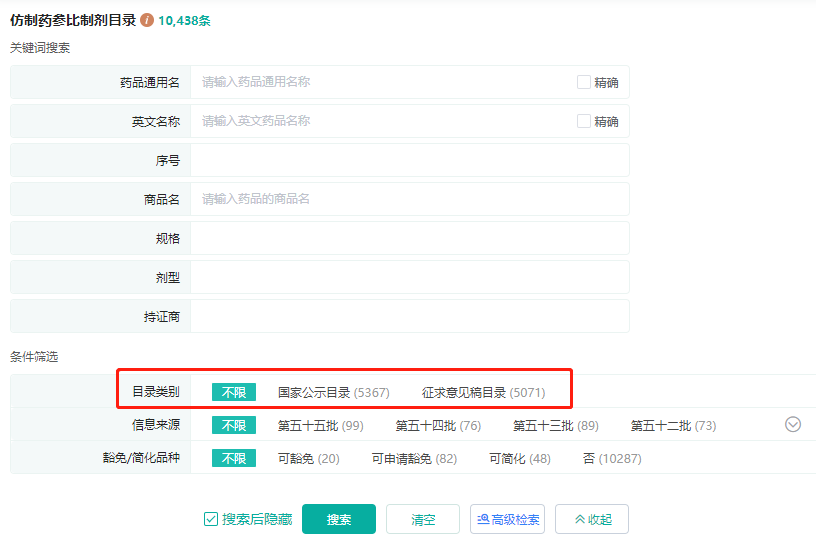The image size is (816, 546).
Task: Pick 可申请豁免 (82) filter
Action: coord(414,458)
